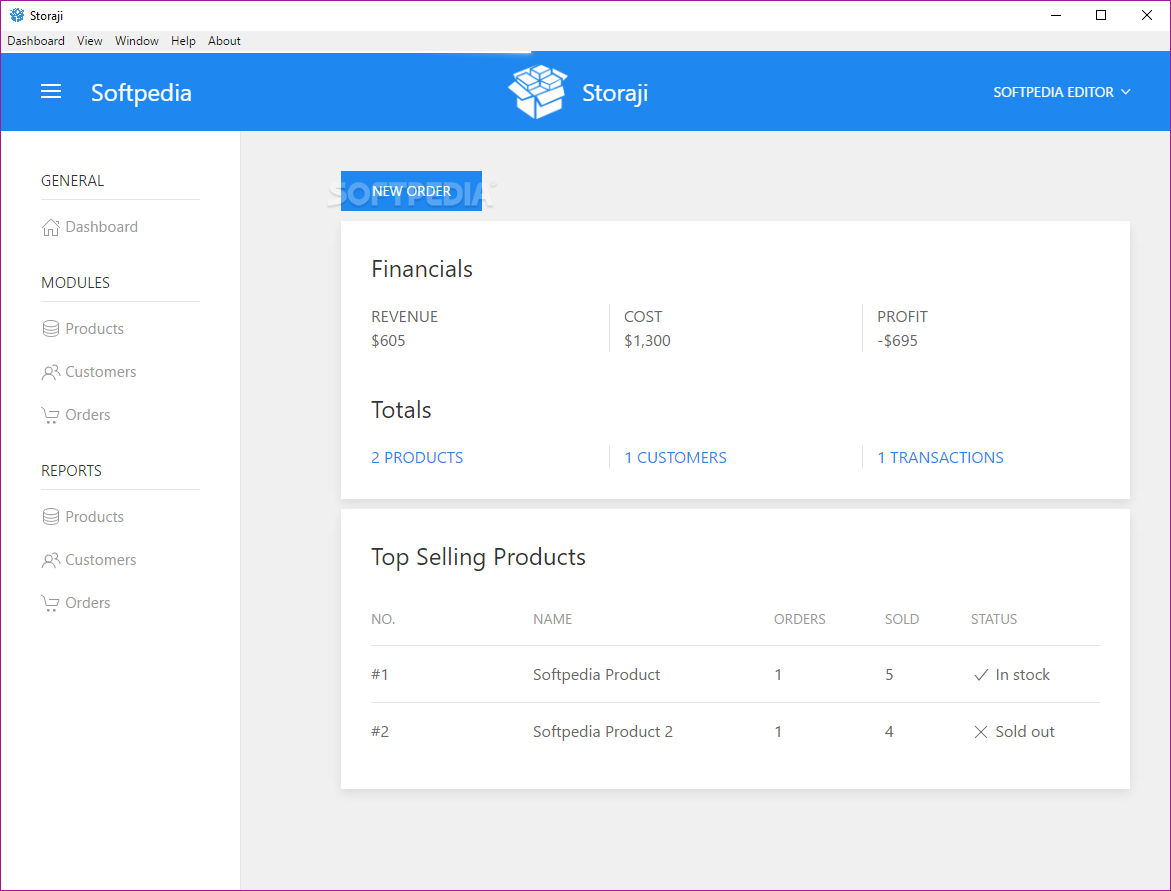The image size is (1171, 891).
Task: Open Products report in sidebar
Action: point(83,517)
